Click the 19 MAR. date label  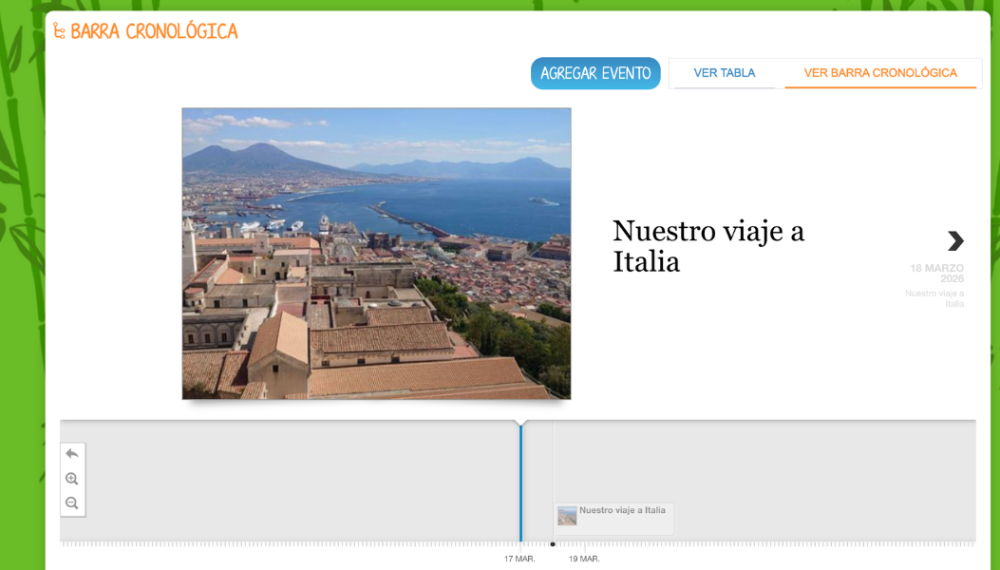pos(583,559)
